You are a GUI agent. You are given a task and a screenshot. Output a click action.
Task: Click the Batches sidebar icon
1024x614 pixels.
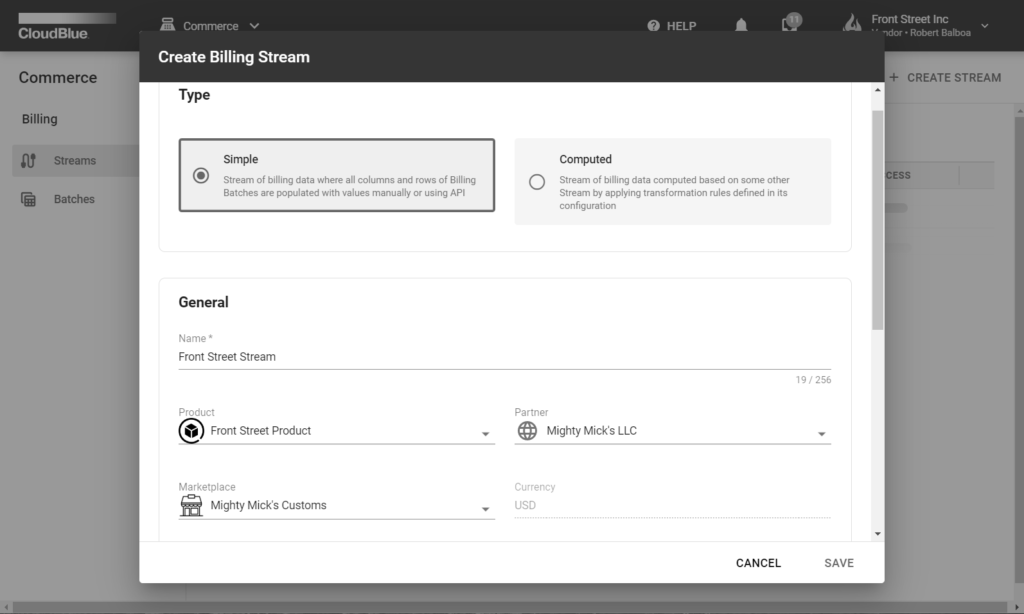click(28, 199)
